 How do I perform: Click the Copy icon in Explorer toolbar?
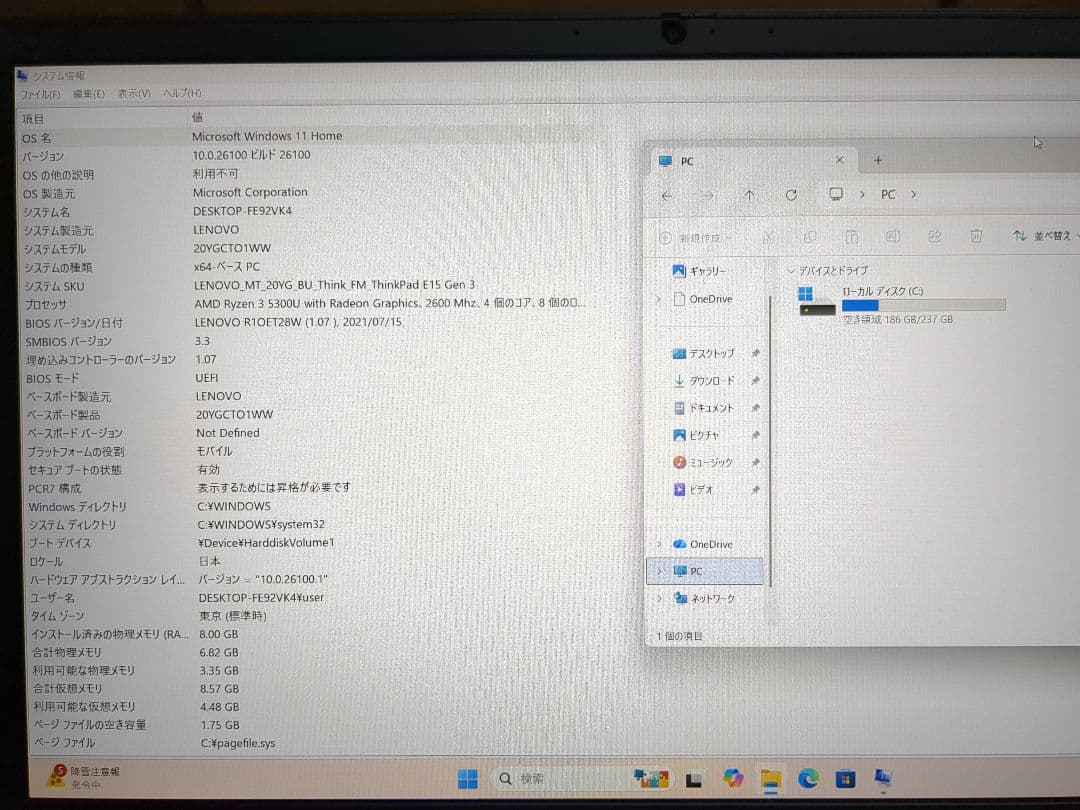[810, 237]
